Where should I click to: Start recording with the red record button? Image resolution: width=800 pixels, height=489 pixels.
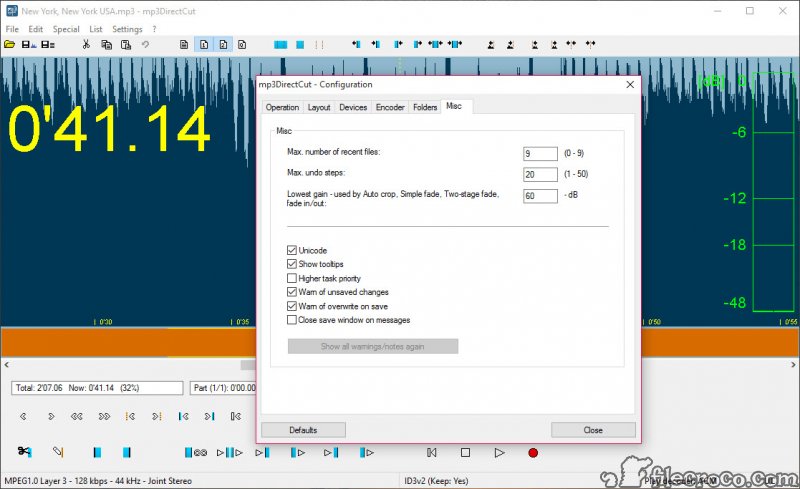(x=533, y=453)
